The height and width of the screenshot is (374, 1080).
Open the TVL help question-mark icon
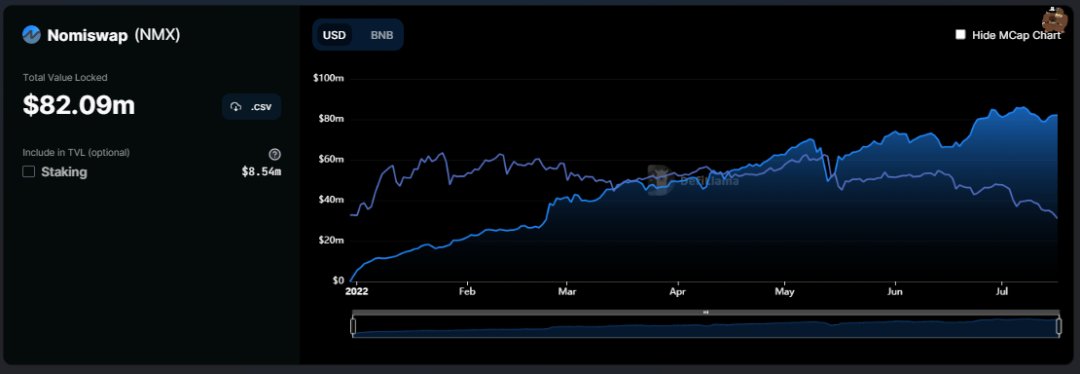[275, 154]
